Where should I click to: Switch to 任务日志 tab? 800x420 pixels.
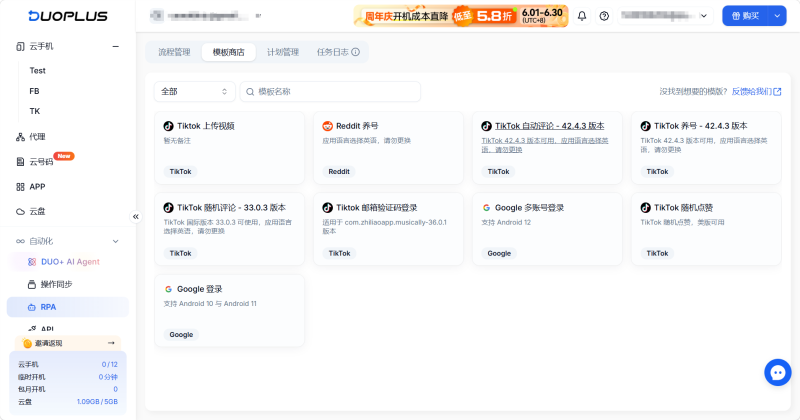(338, 52)
